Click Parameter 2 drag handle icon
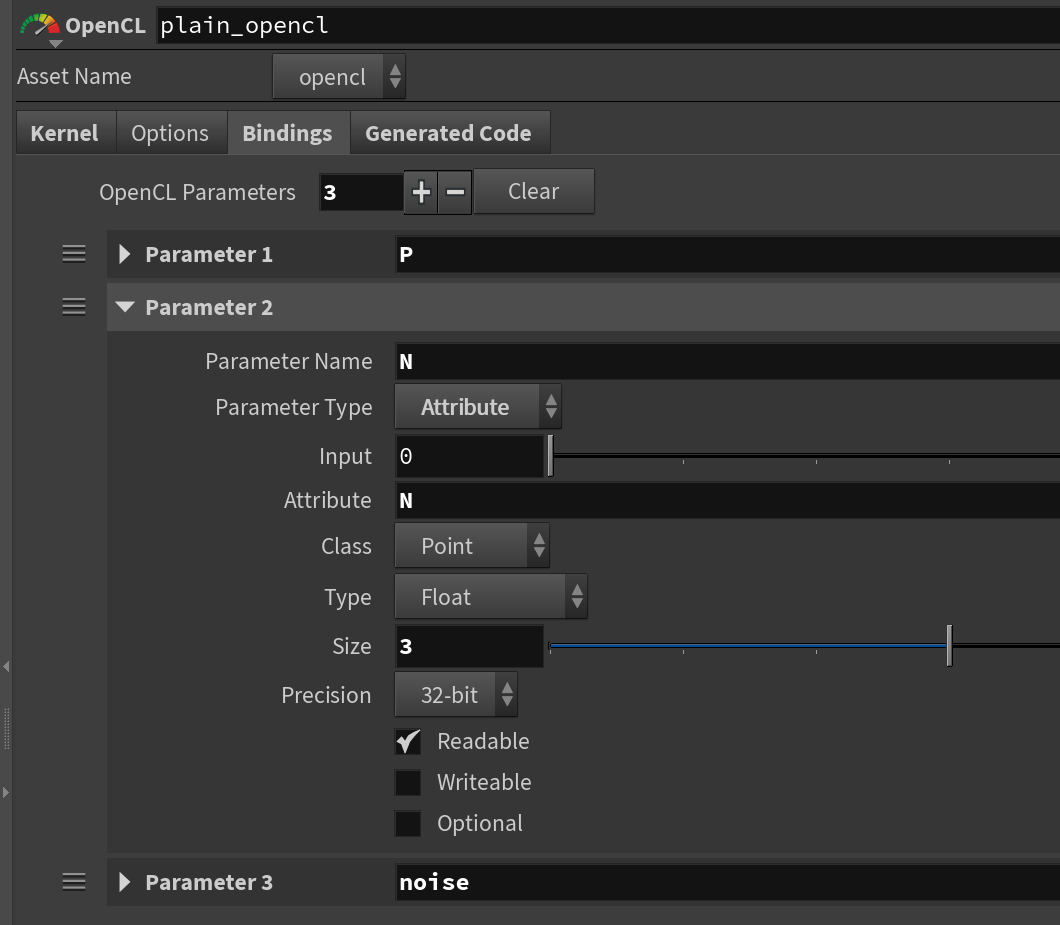The image size is (1060, 925). [x=74, y=307]
